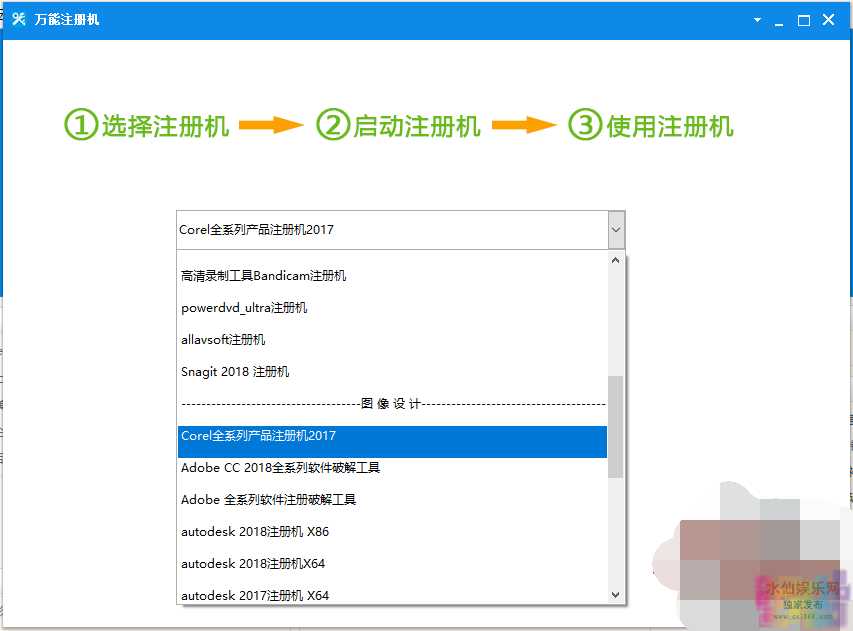This screenshot has height=631, width=853.
Task: Select 高清录制工具Bandicam注册机 from the list
Action: tap(264, 276)
